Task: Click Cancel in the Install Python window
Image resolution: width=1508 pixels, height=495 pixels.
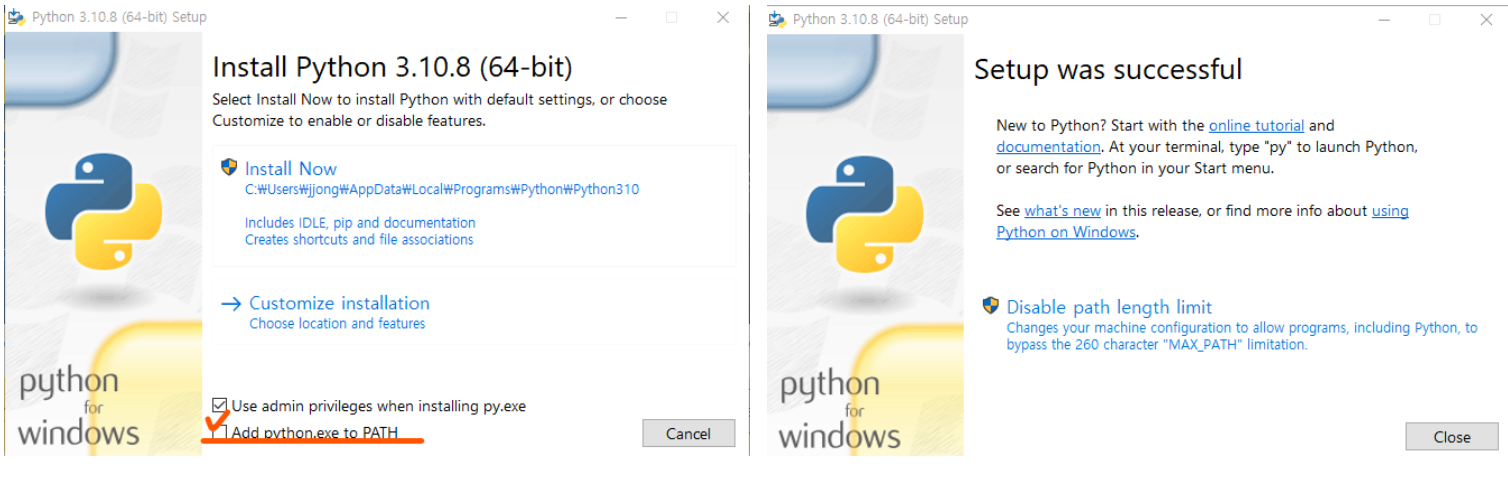Action: click(688, 433)
